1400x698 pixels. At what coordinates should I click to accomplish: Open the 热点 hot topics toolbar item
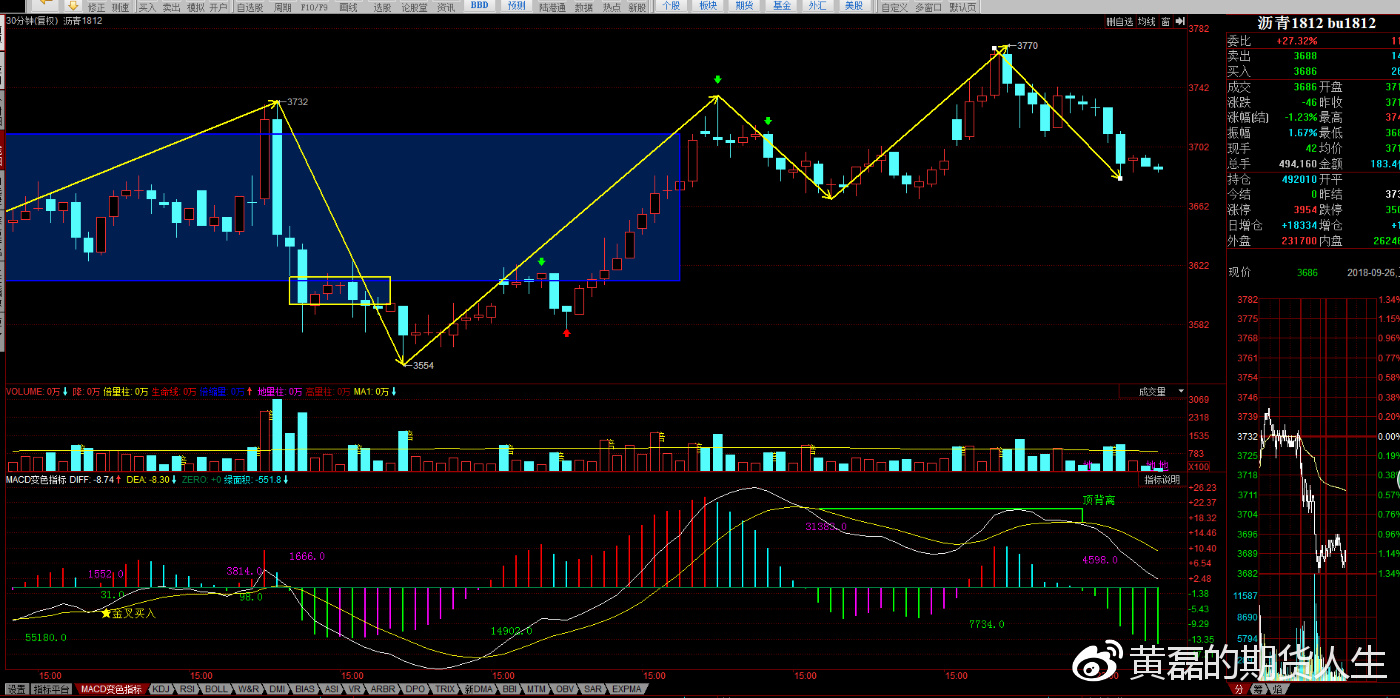coord(611,6)
